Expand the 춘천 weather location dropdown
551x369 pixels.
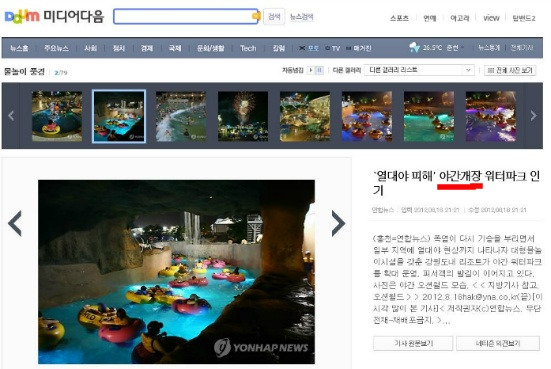(x=455, y=48)
